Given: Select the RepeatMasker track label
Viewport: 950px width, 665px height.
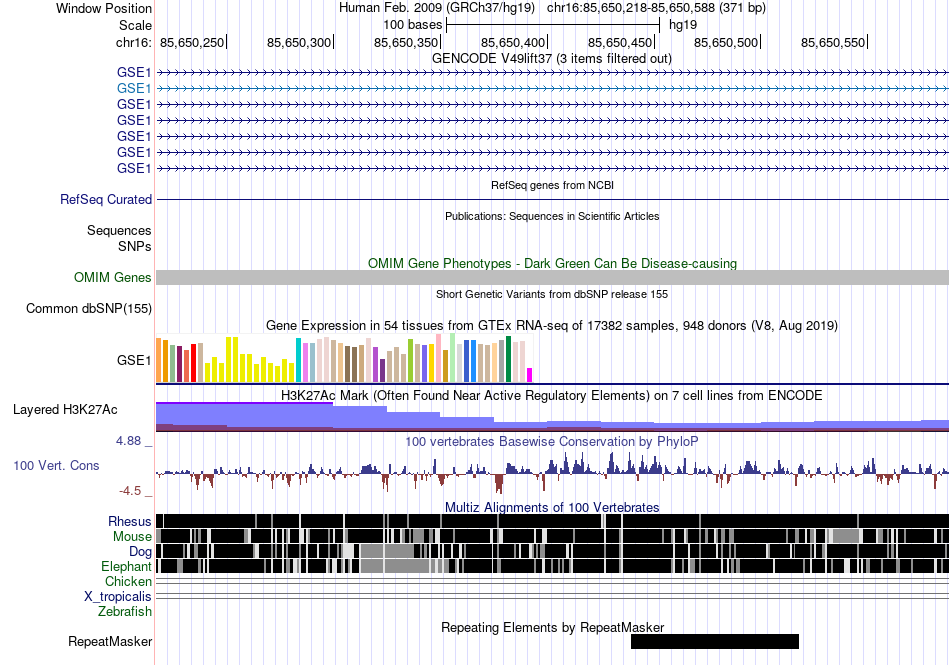Looking at the screenshot, I should pyautogui.click(x=110, y=641).
